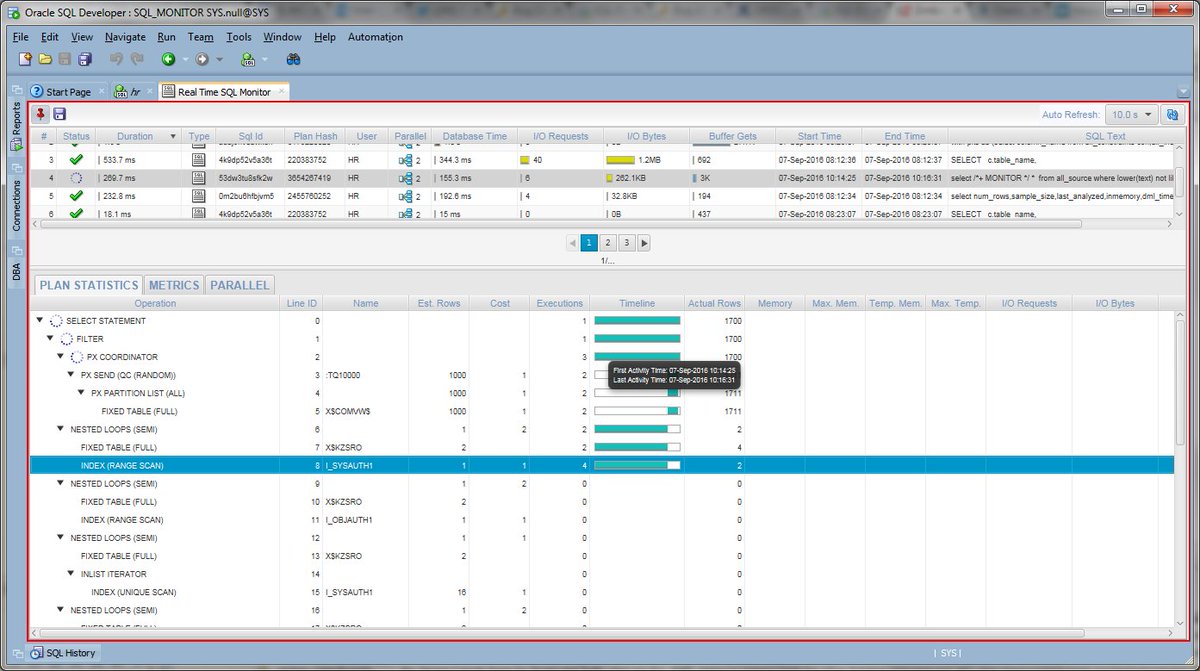Switch to the METRICS tab
This screenshot has height=671, width=1200.
tap(174, 285)
